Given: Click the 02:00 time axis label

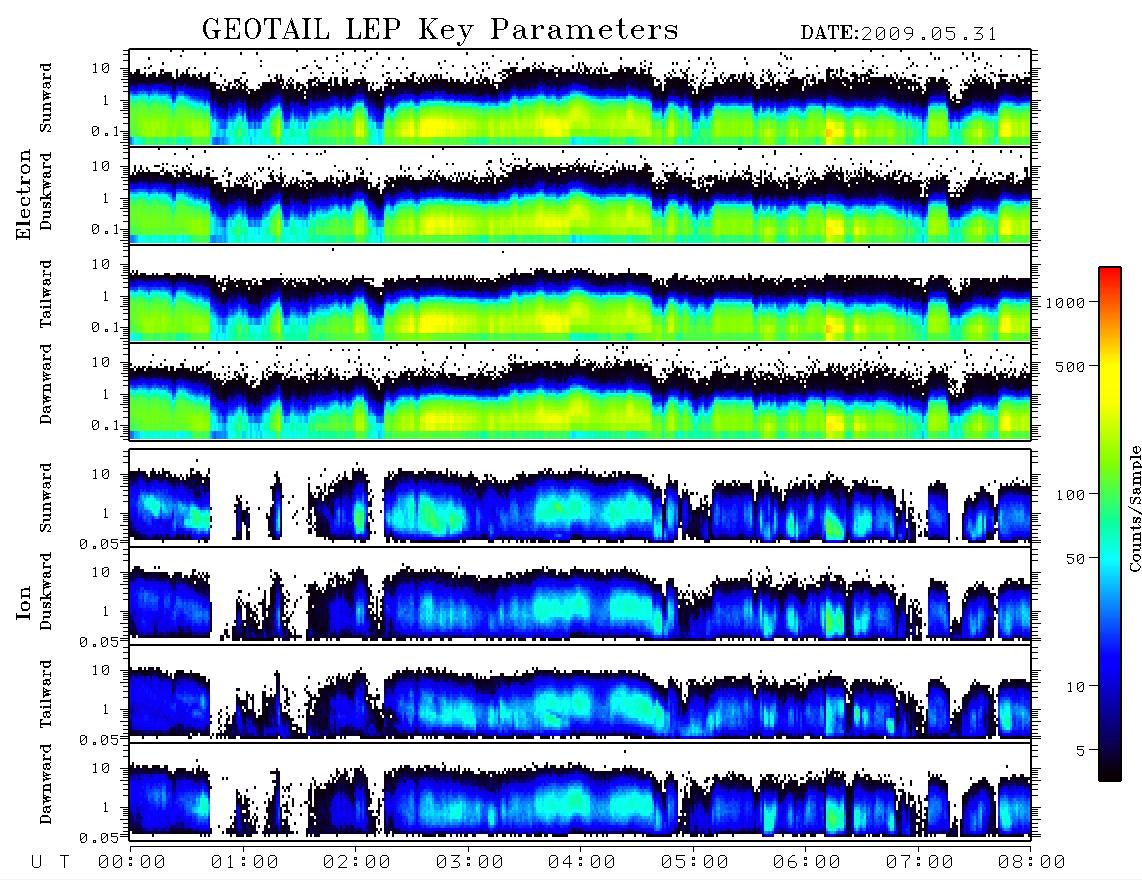Looking at the screenshot, I should [x=357, y=862].
